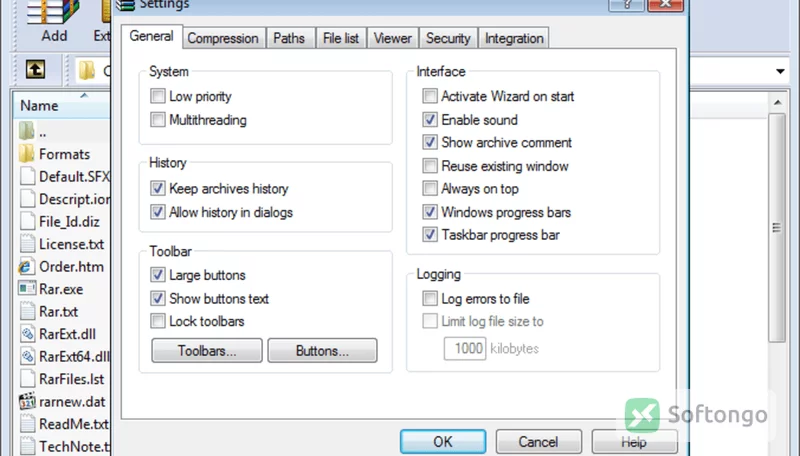Click the Default.SFX file icon

(27, 176)
